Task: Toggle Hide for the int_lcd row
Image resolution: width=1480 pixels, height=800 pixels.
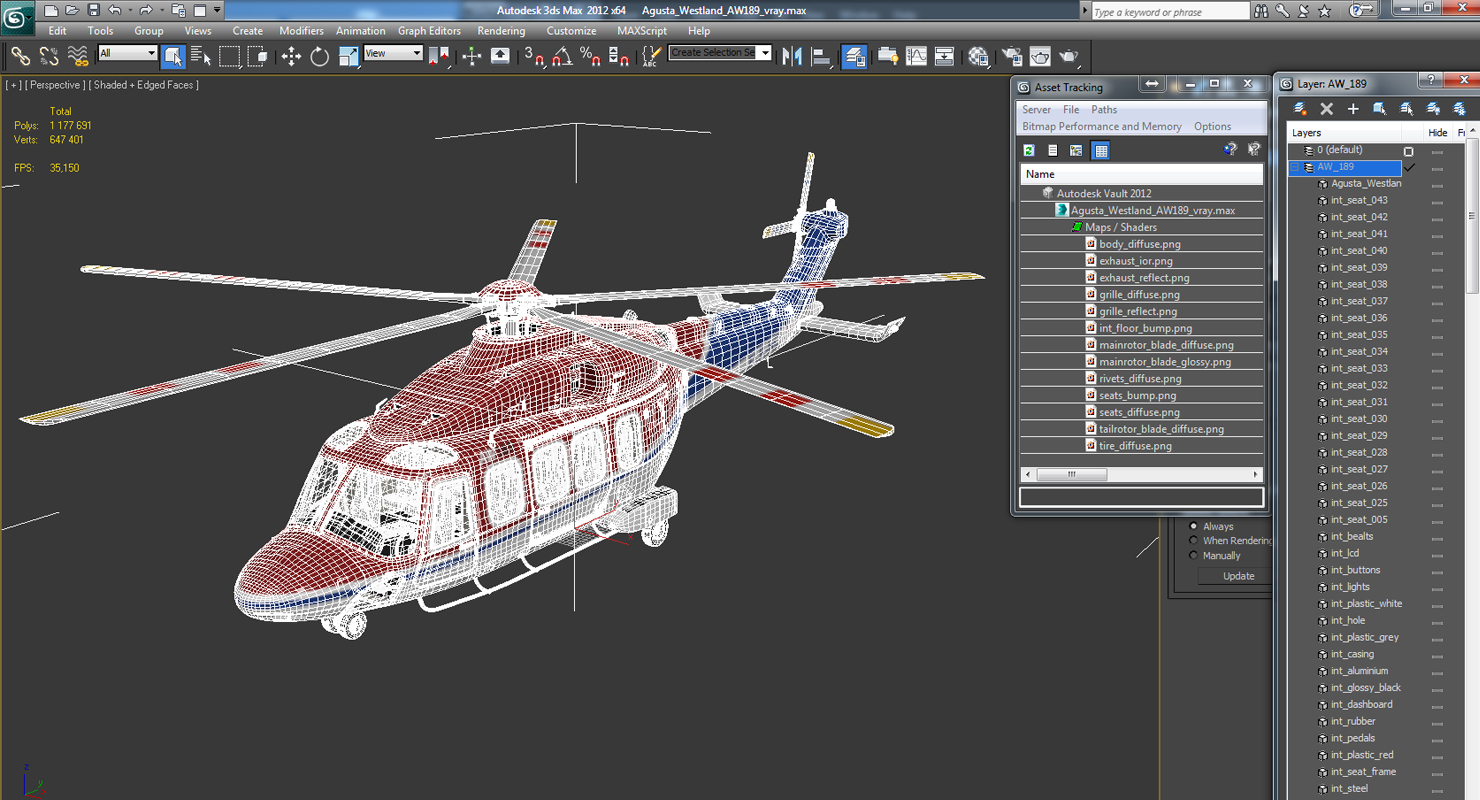Action: tap(1437, 554)
